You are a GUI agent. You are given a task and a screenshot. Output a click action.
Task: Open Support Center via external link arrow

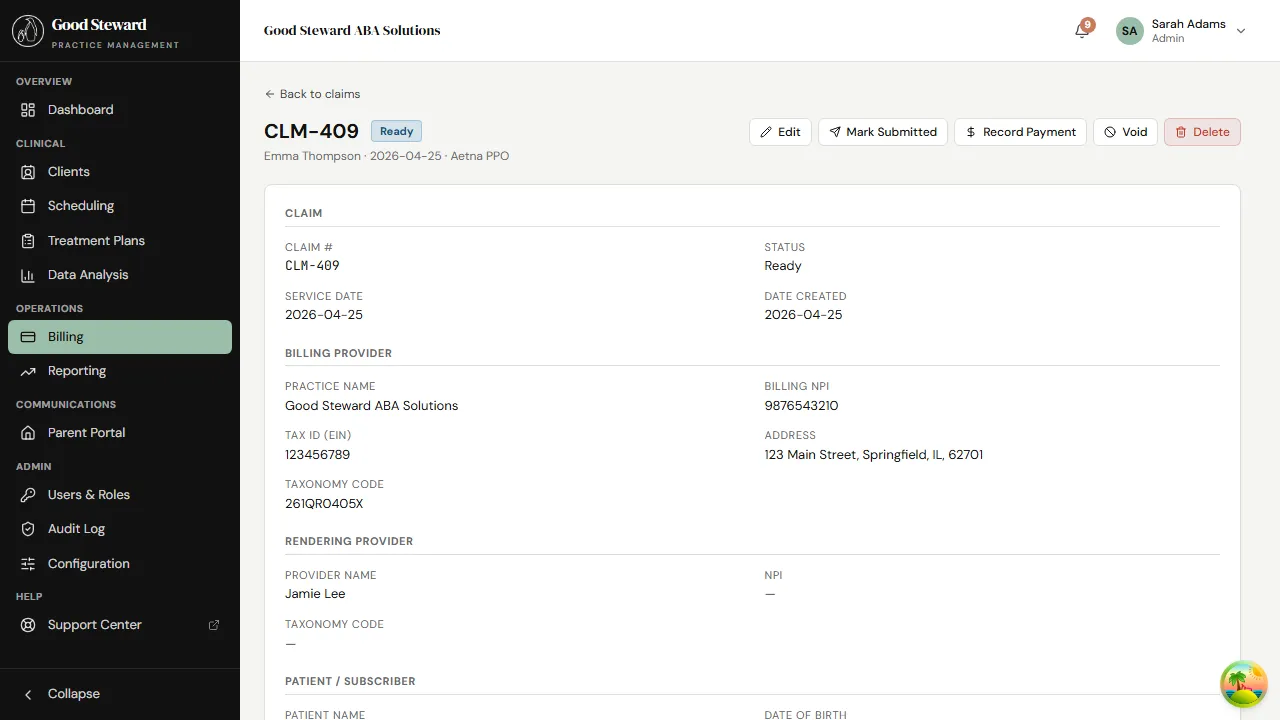(x=214, y=624)
